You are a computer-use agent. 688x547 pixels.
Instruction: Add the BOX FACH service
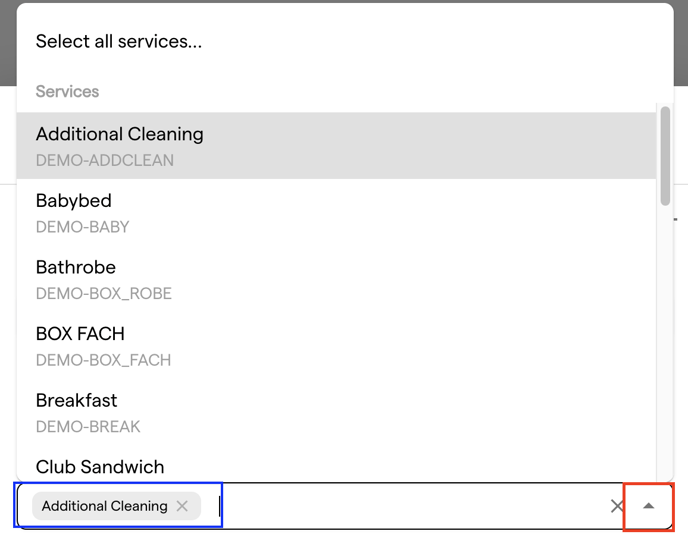[x=336, y=346]
